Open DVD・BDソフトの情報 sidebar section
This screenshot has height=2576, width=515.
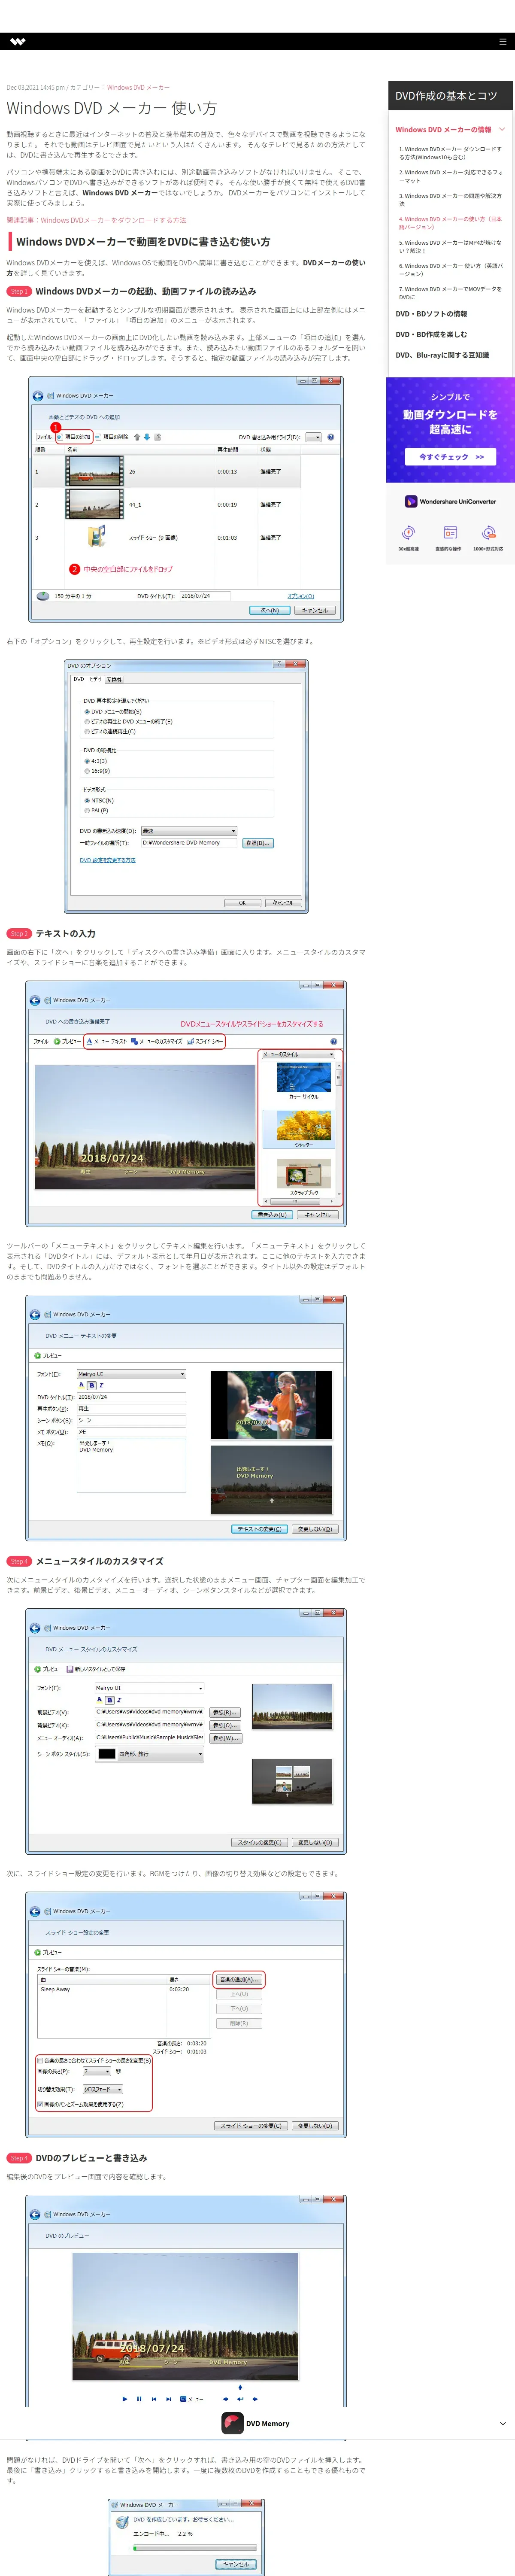431,313
